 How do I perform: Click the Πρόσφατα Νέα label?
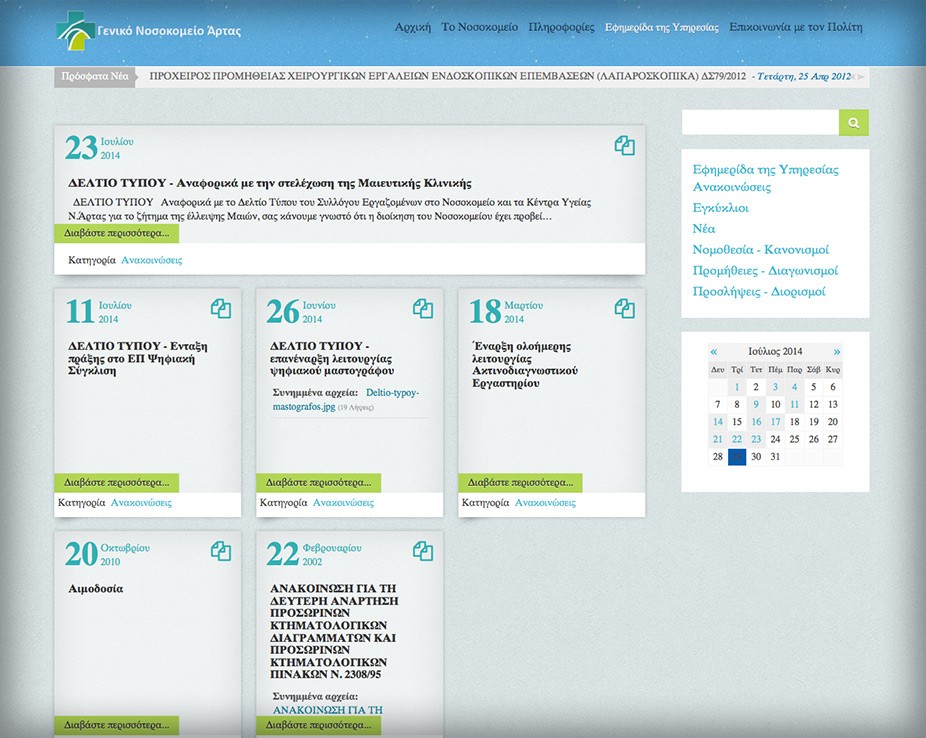click(94, 76)
